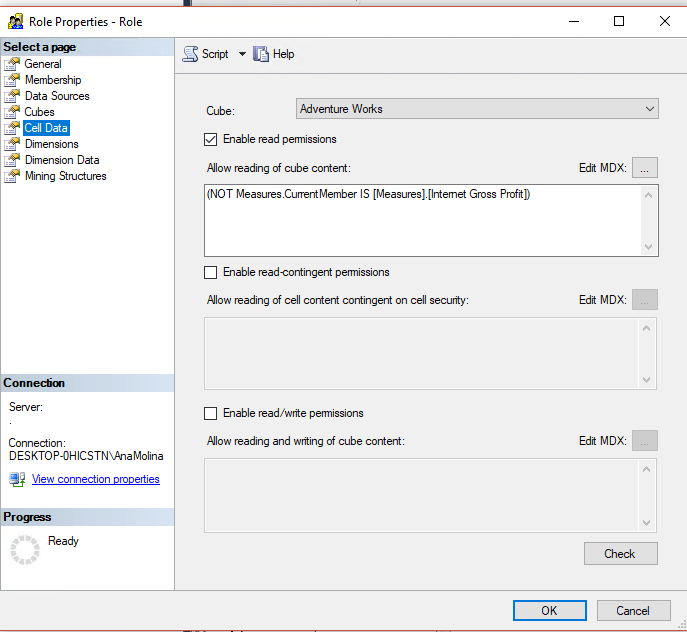Viewport: 687px width, 632px height.
Task: Check Enable read-contingent permissions
Action: (x=210, y=272)
